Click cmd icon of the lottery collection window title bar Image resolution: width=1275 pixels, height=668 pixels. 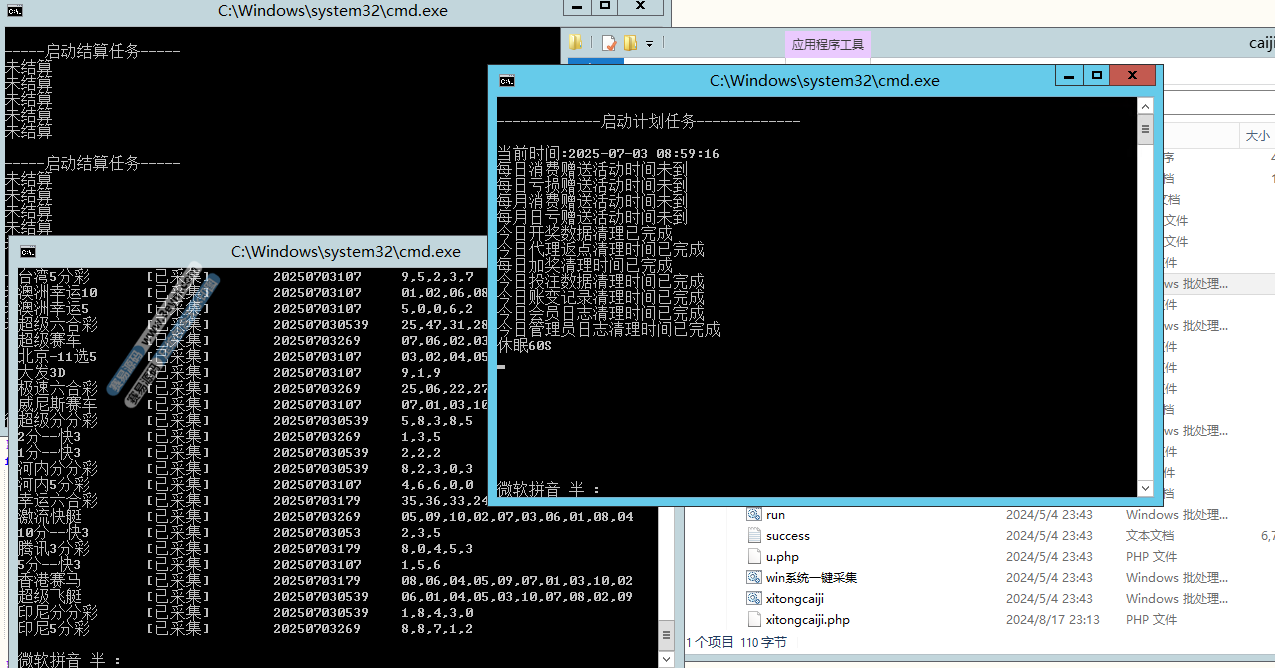point(28,252)
